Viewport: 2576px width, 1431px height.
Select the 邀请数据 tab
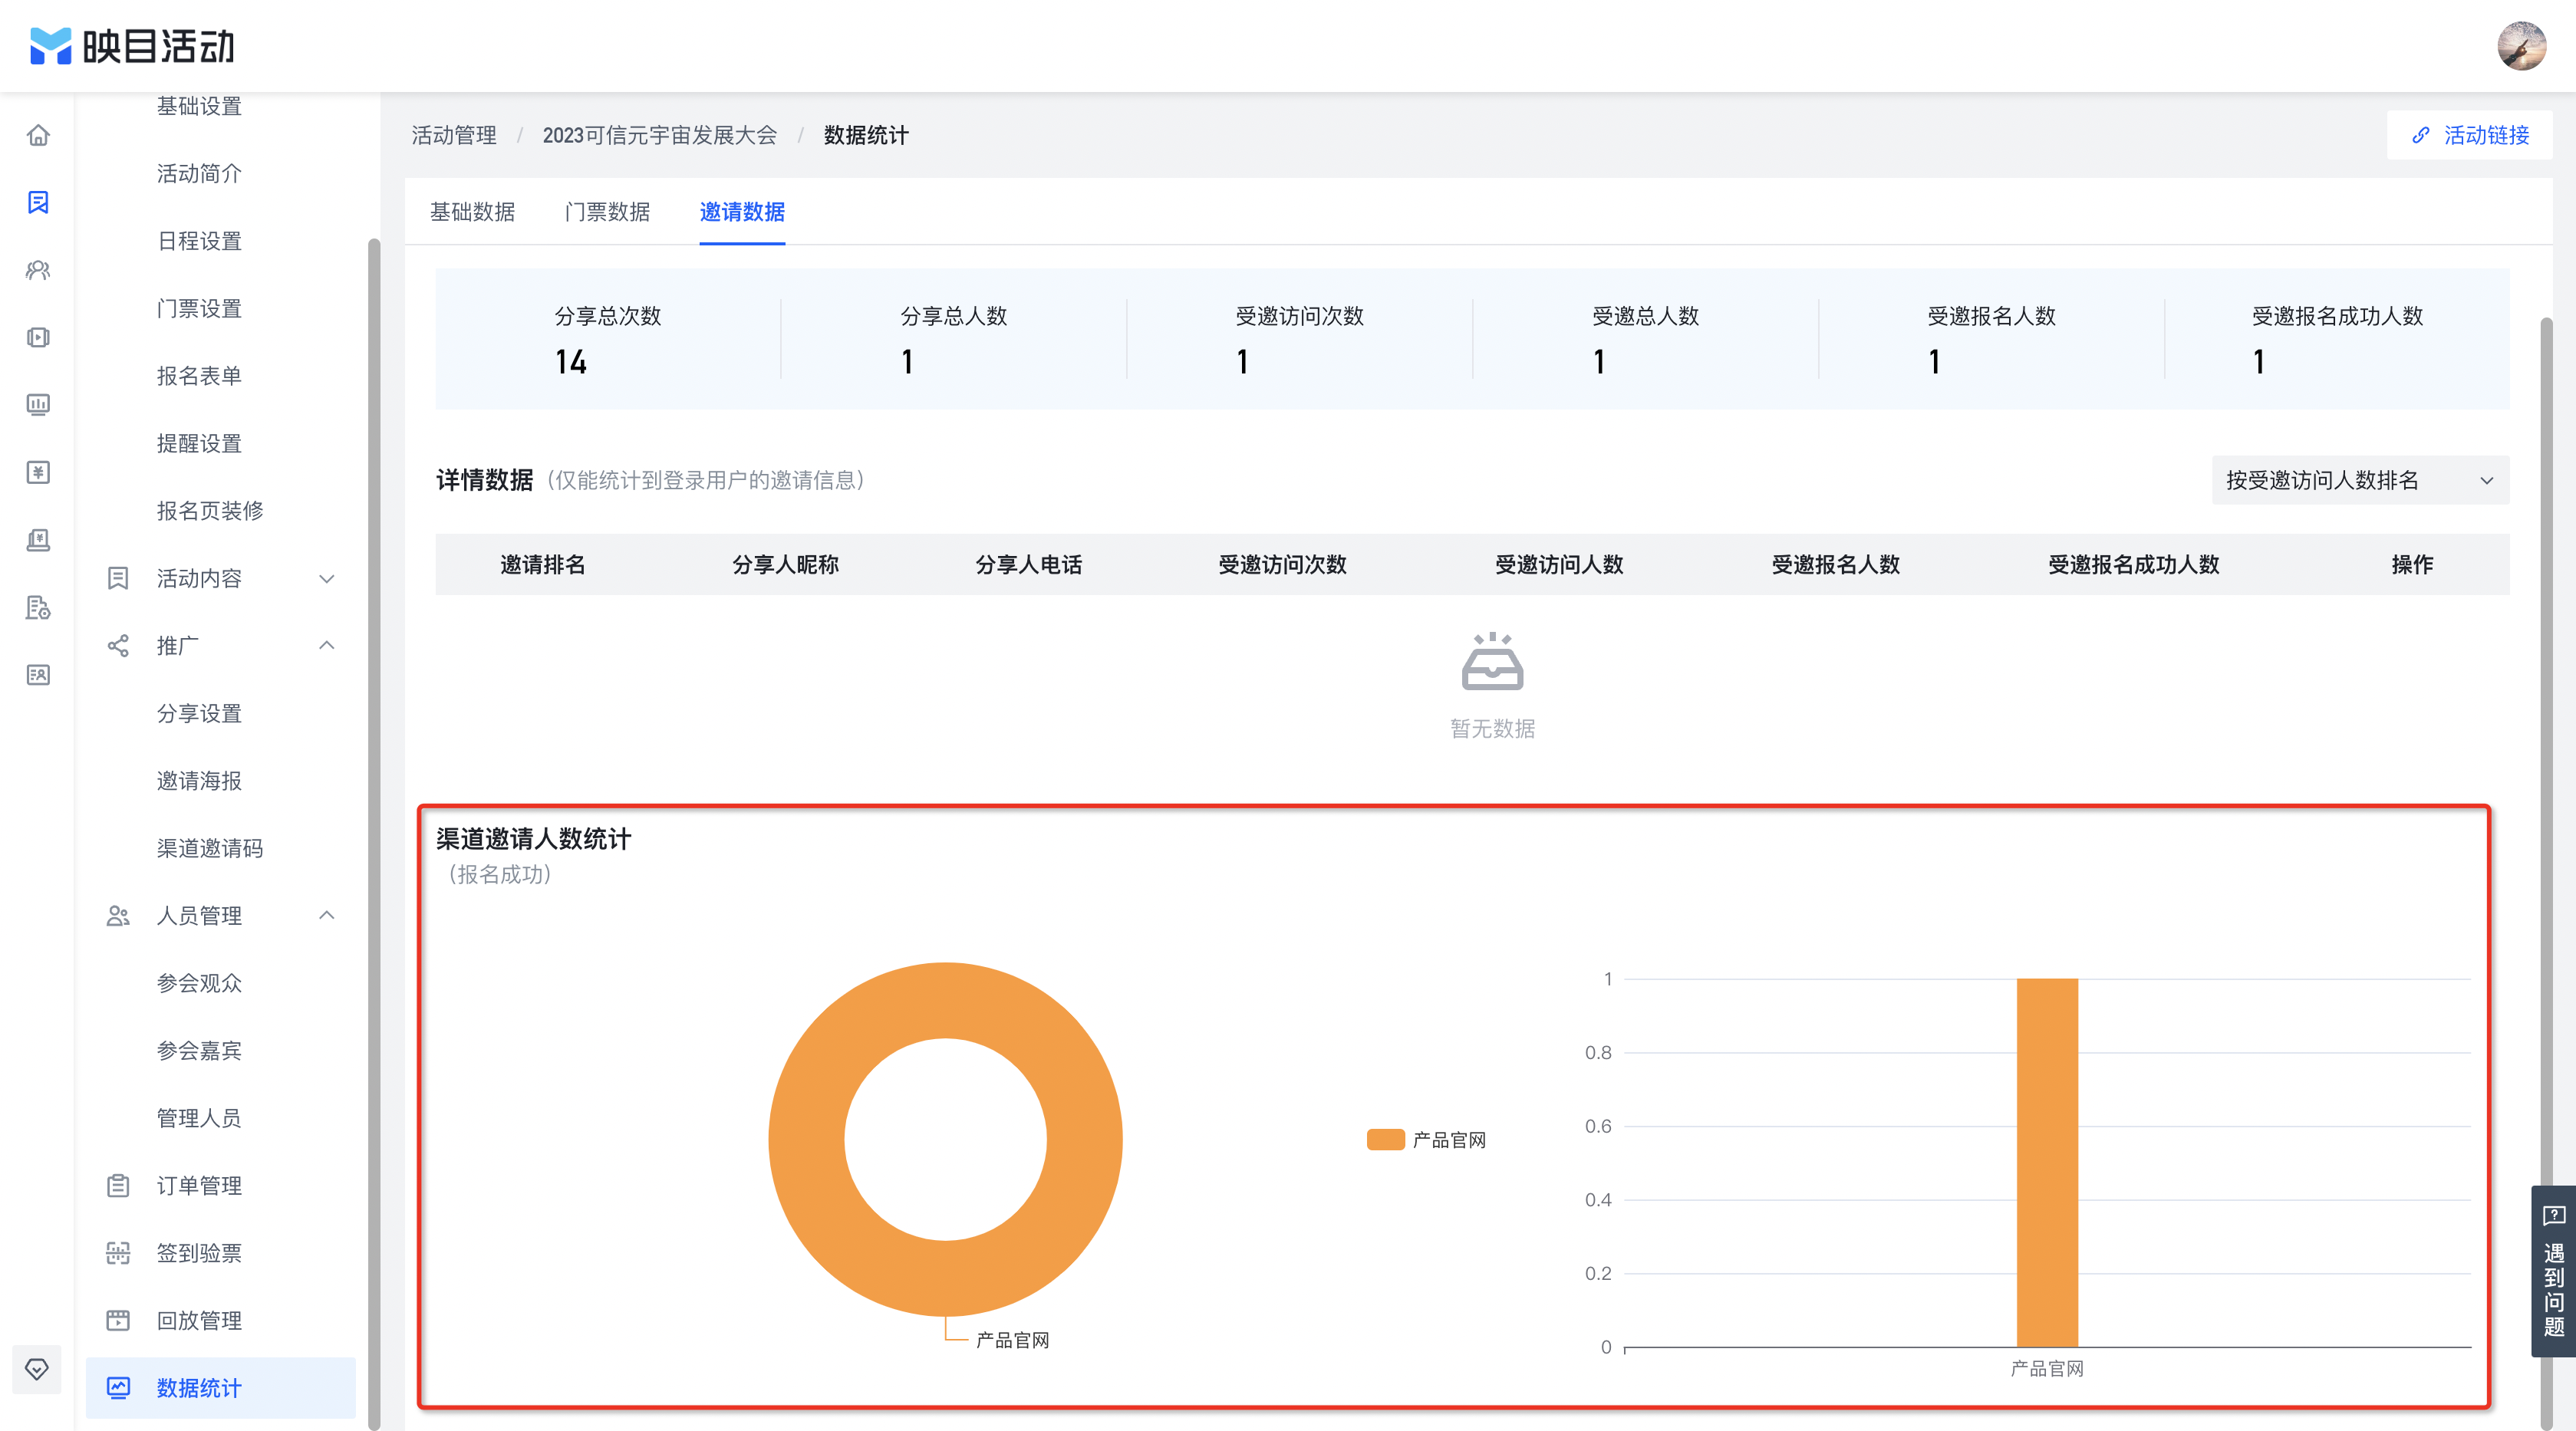pos(742,212)
